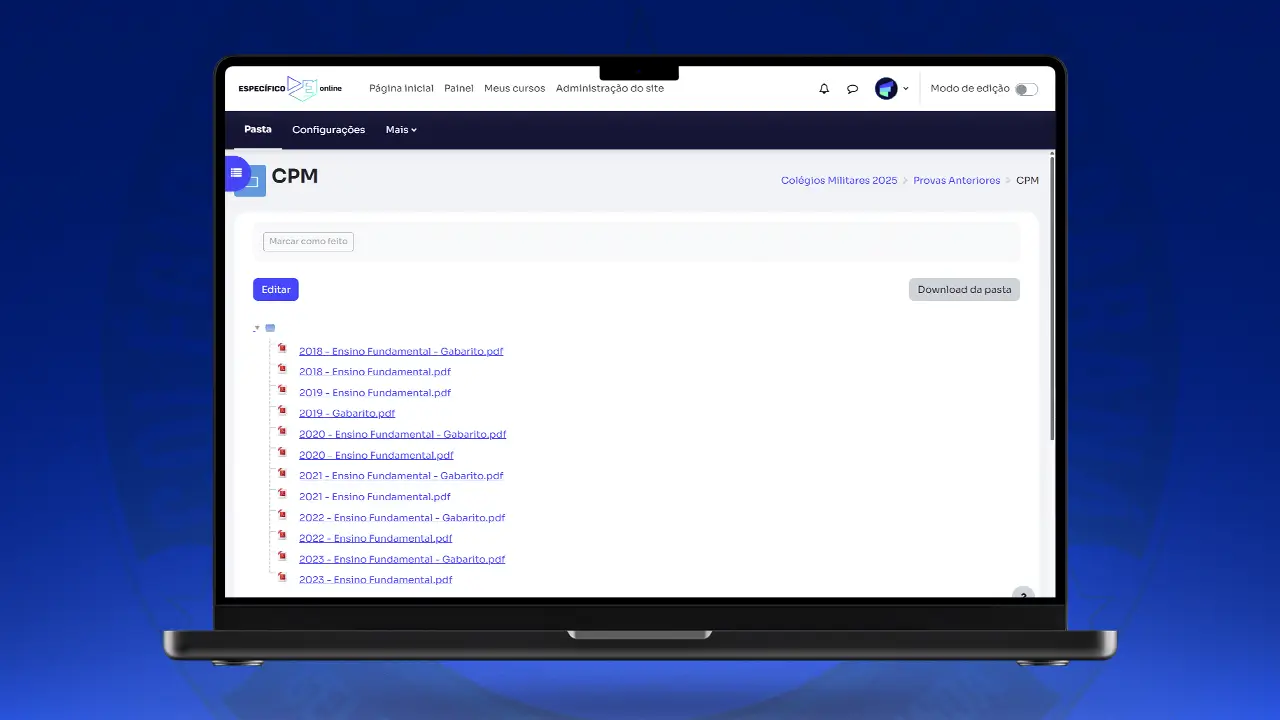Open the course index drawer button
This screenshot has height=720, width=1280.
click(237, 173)
